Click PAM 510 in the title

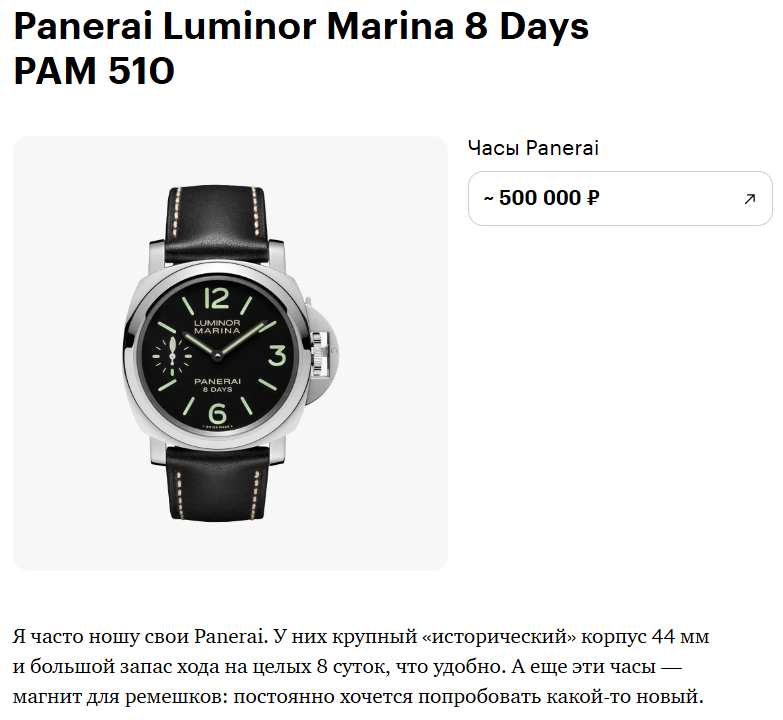coord(94,71)
